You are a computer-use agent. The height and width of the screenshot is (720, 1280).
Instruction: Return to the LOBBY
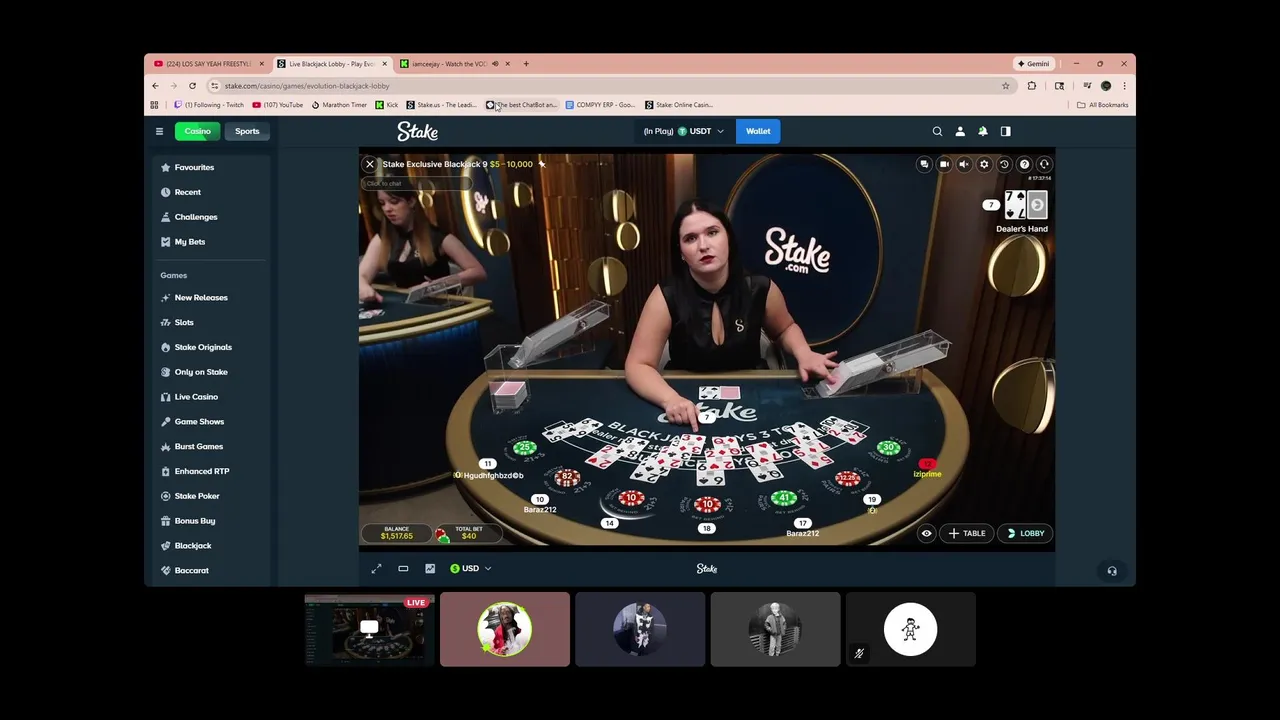coord(1026,533)
